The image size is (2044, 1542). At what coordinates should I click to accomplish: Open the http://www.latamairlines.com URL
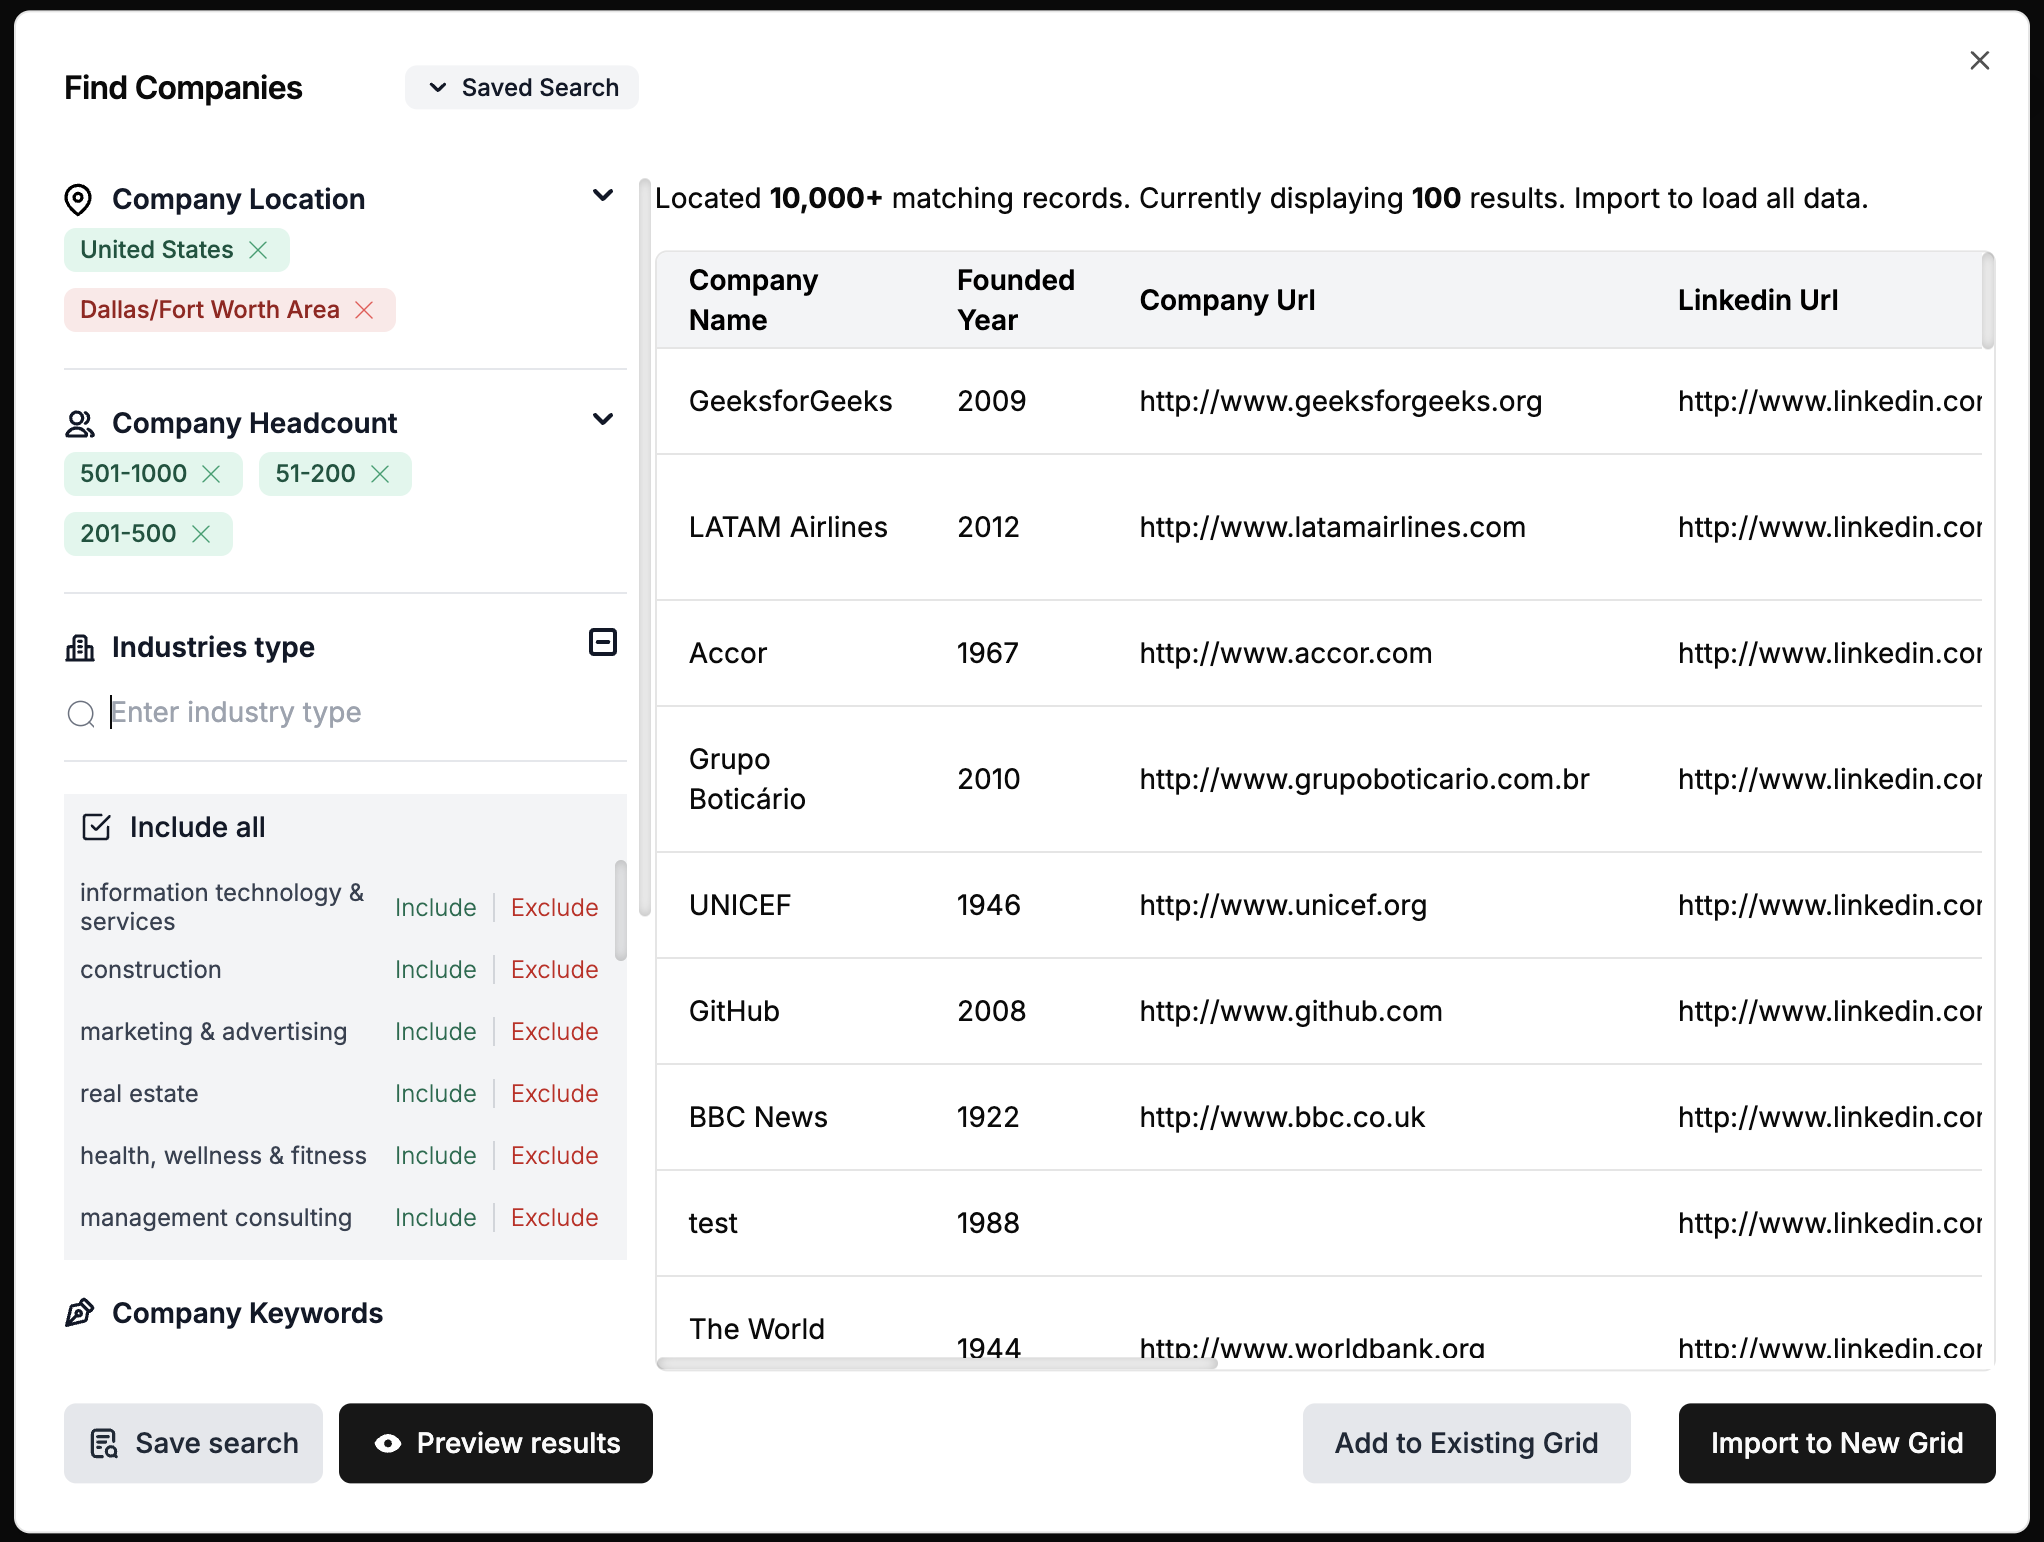(1332, 527)
